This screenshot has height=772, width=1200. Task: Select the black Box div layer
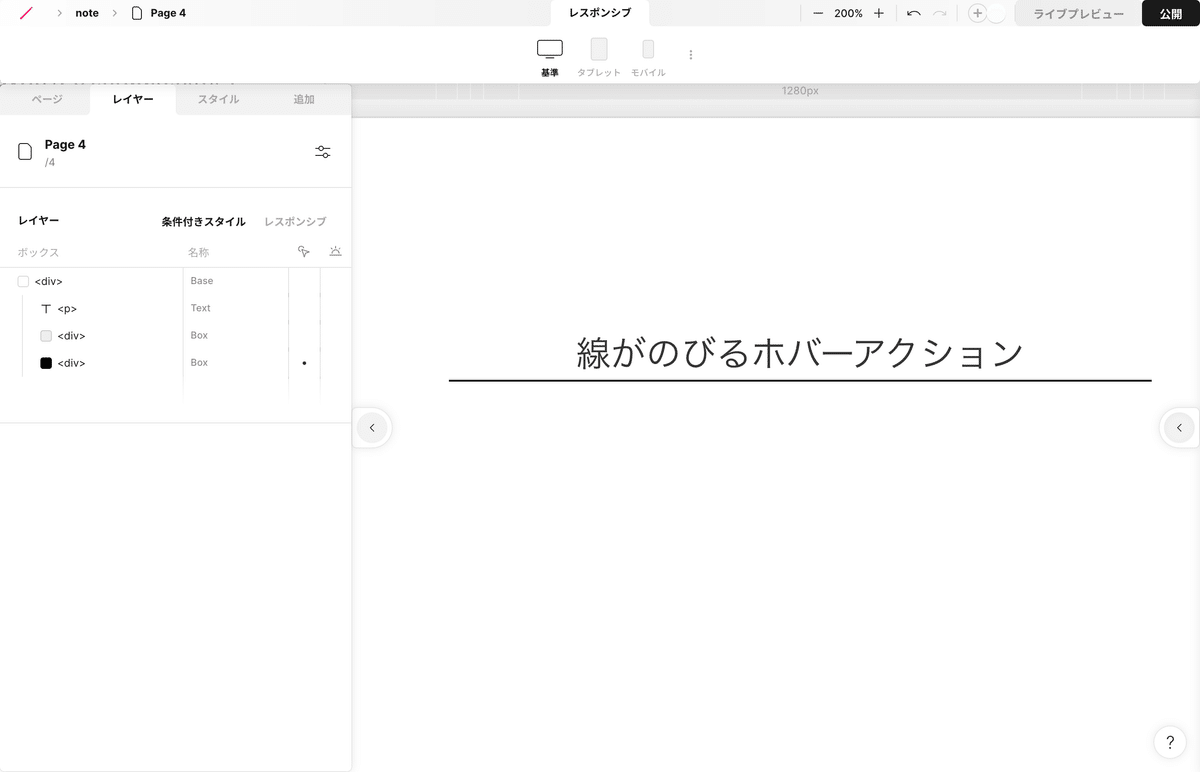coord(175,363)
